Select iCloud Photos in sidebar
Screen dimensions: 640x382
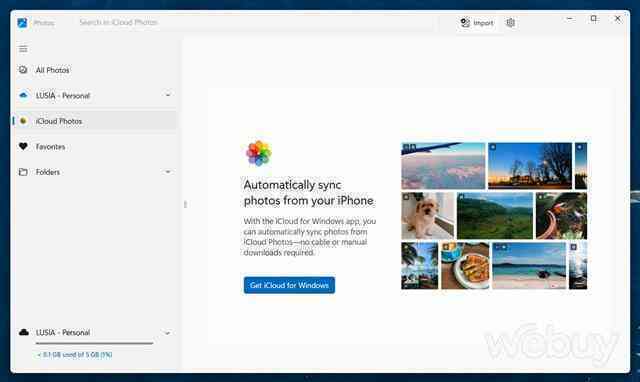pos(96,121)
